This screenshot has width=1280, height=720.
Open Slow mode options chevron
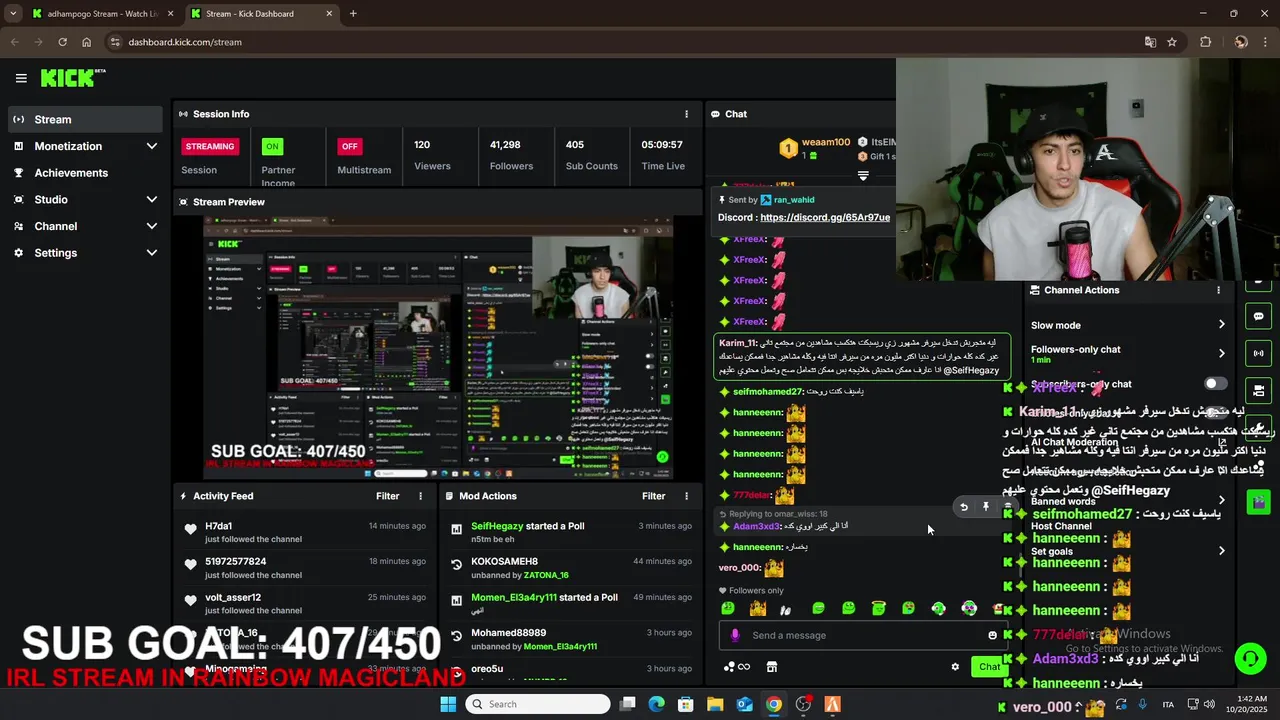[x=1221, y=325]
